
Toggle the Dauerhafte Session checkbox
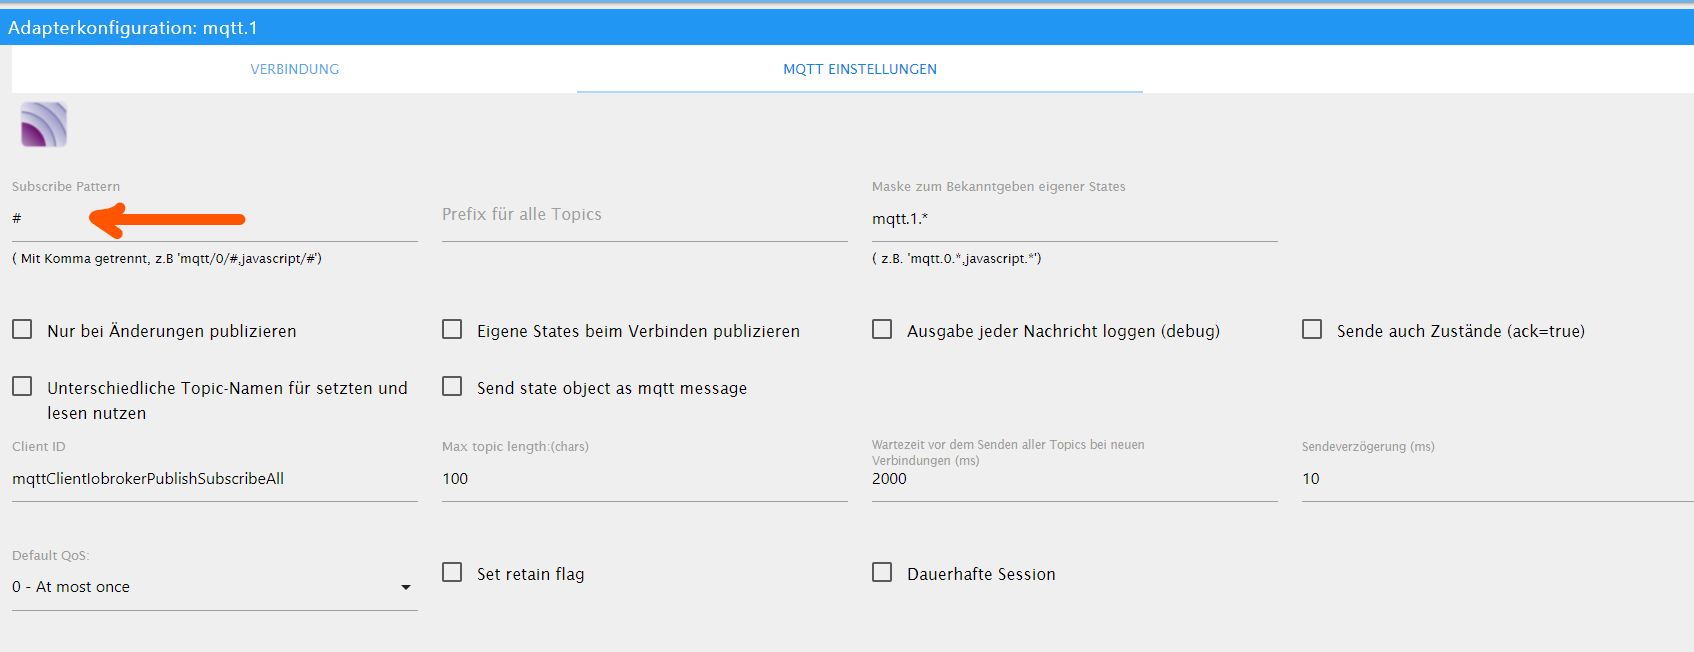(x=882, y=572)
